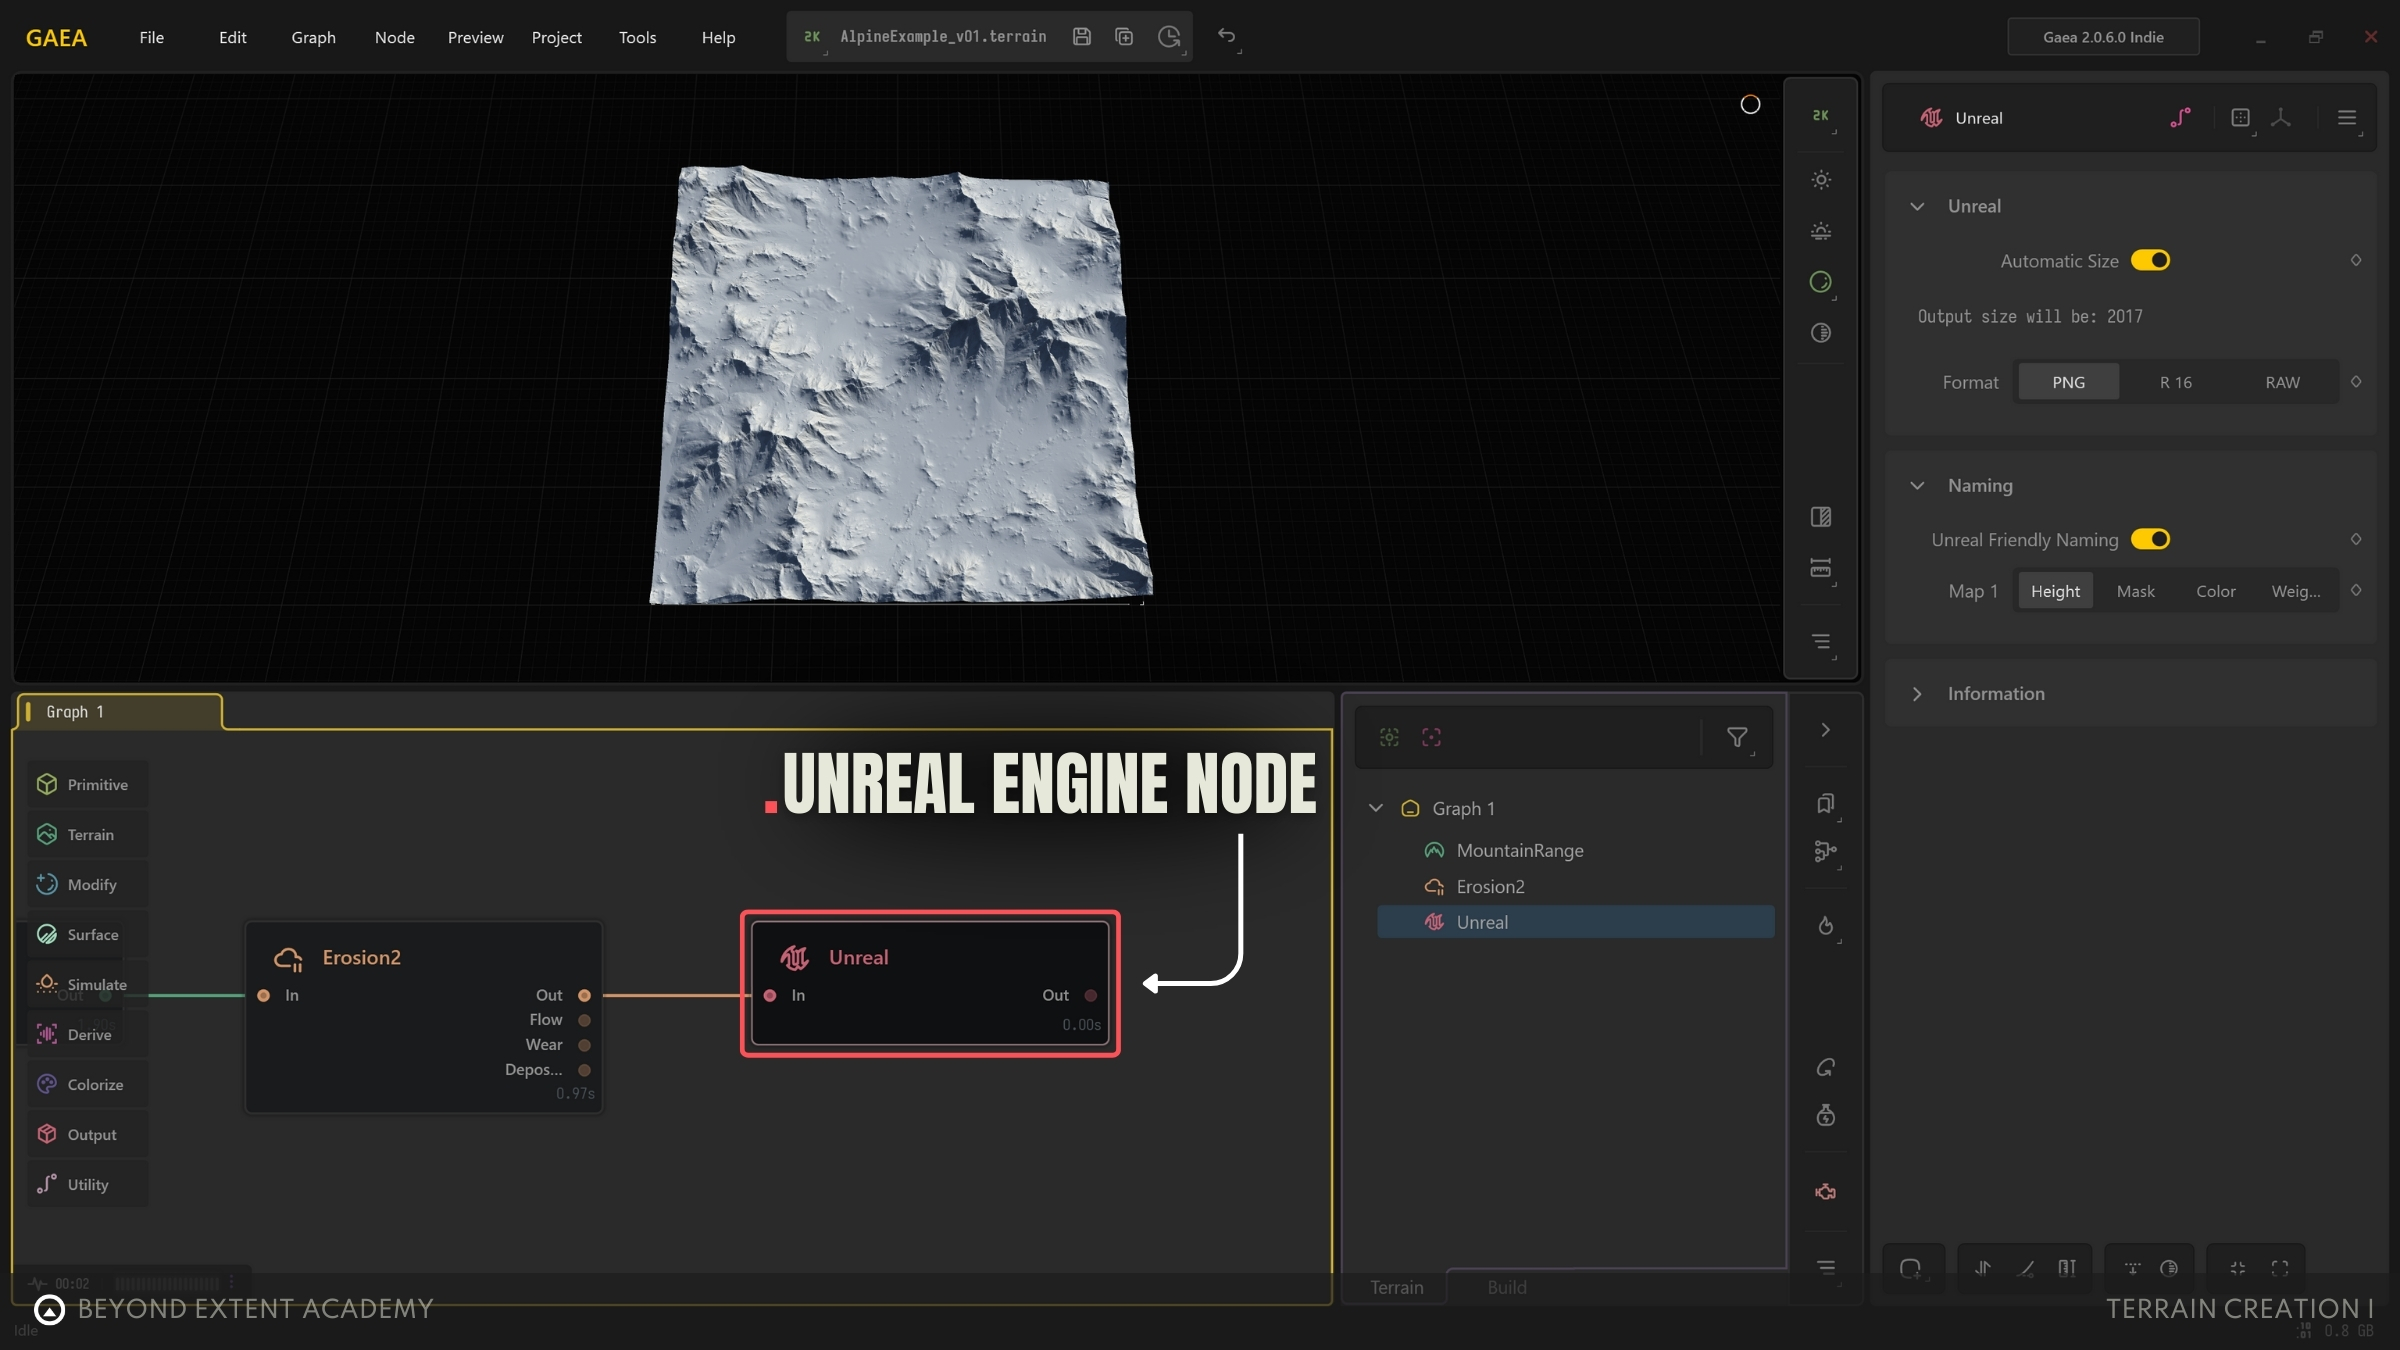Click the red build engine icon
The width and height of the screenshot is (2400, 1350).
tap(1825, 1192)
